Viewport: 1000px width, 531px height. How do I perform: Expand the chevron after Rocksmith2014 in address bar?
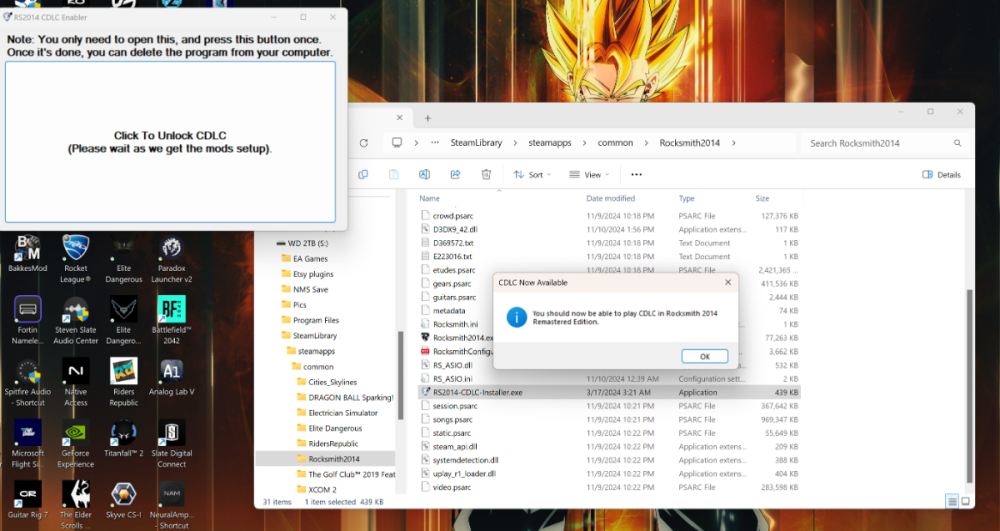point(734,143)
